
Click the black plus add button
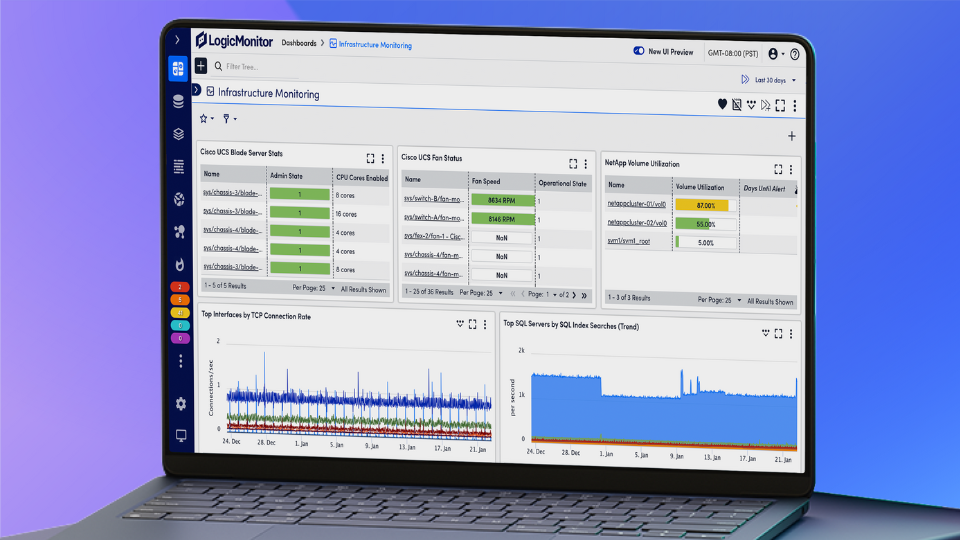click(x=201, y=66)
